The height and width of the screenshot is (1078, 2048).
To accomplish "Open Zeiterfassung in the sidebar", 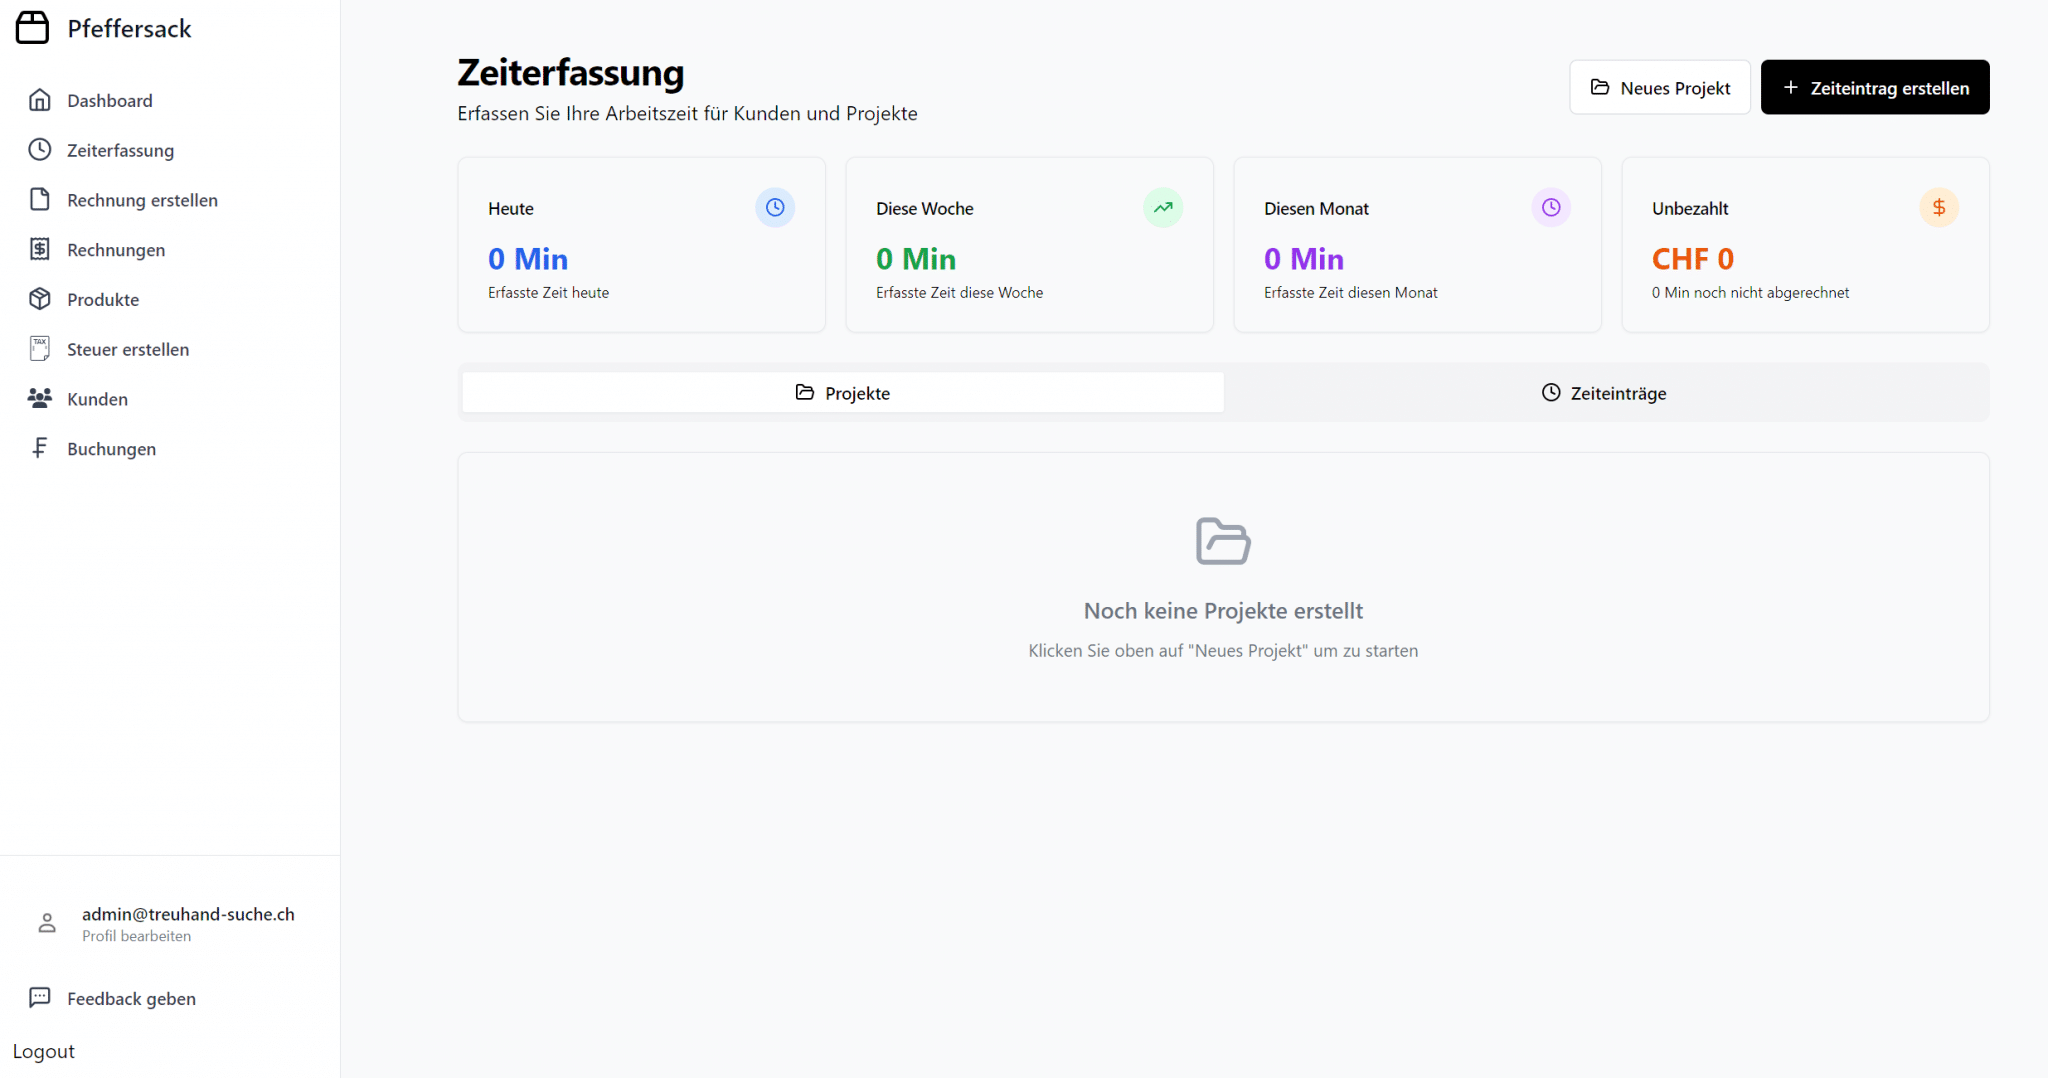I will (120, 150).
